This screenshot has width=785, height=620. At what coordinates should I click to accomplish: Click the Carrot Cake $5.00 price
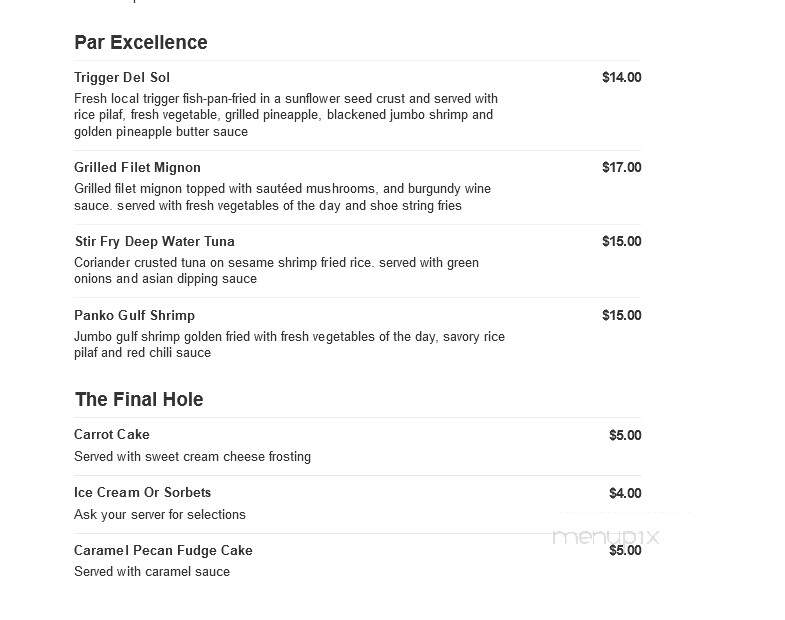625,435
